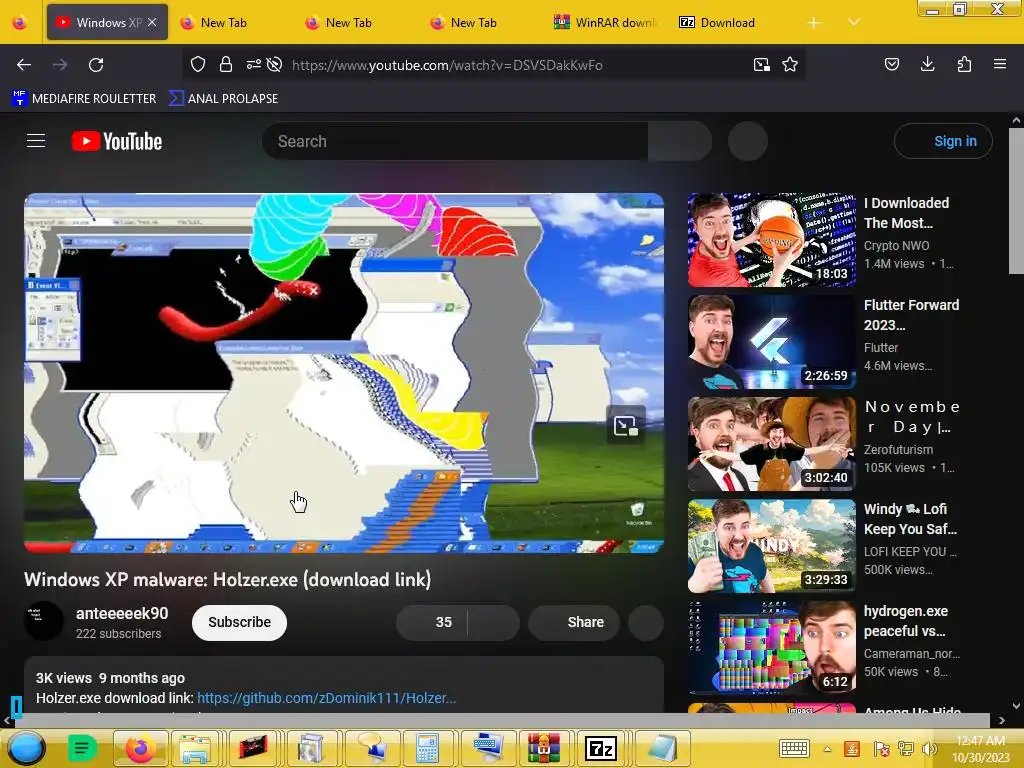Viewport: 1024px width, 768px height.
Task: Open the Pocket save icon
Action: click(x=891, y=64)
